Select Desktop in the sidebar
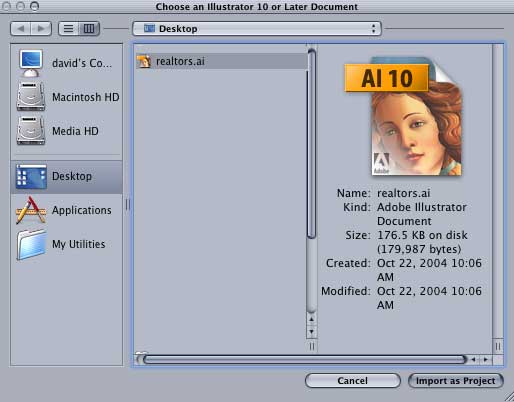Viewport: 514px width, 402px height. [67, 176]
